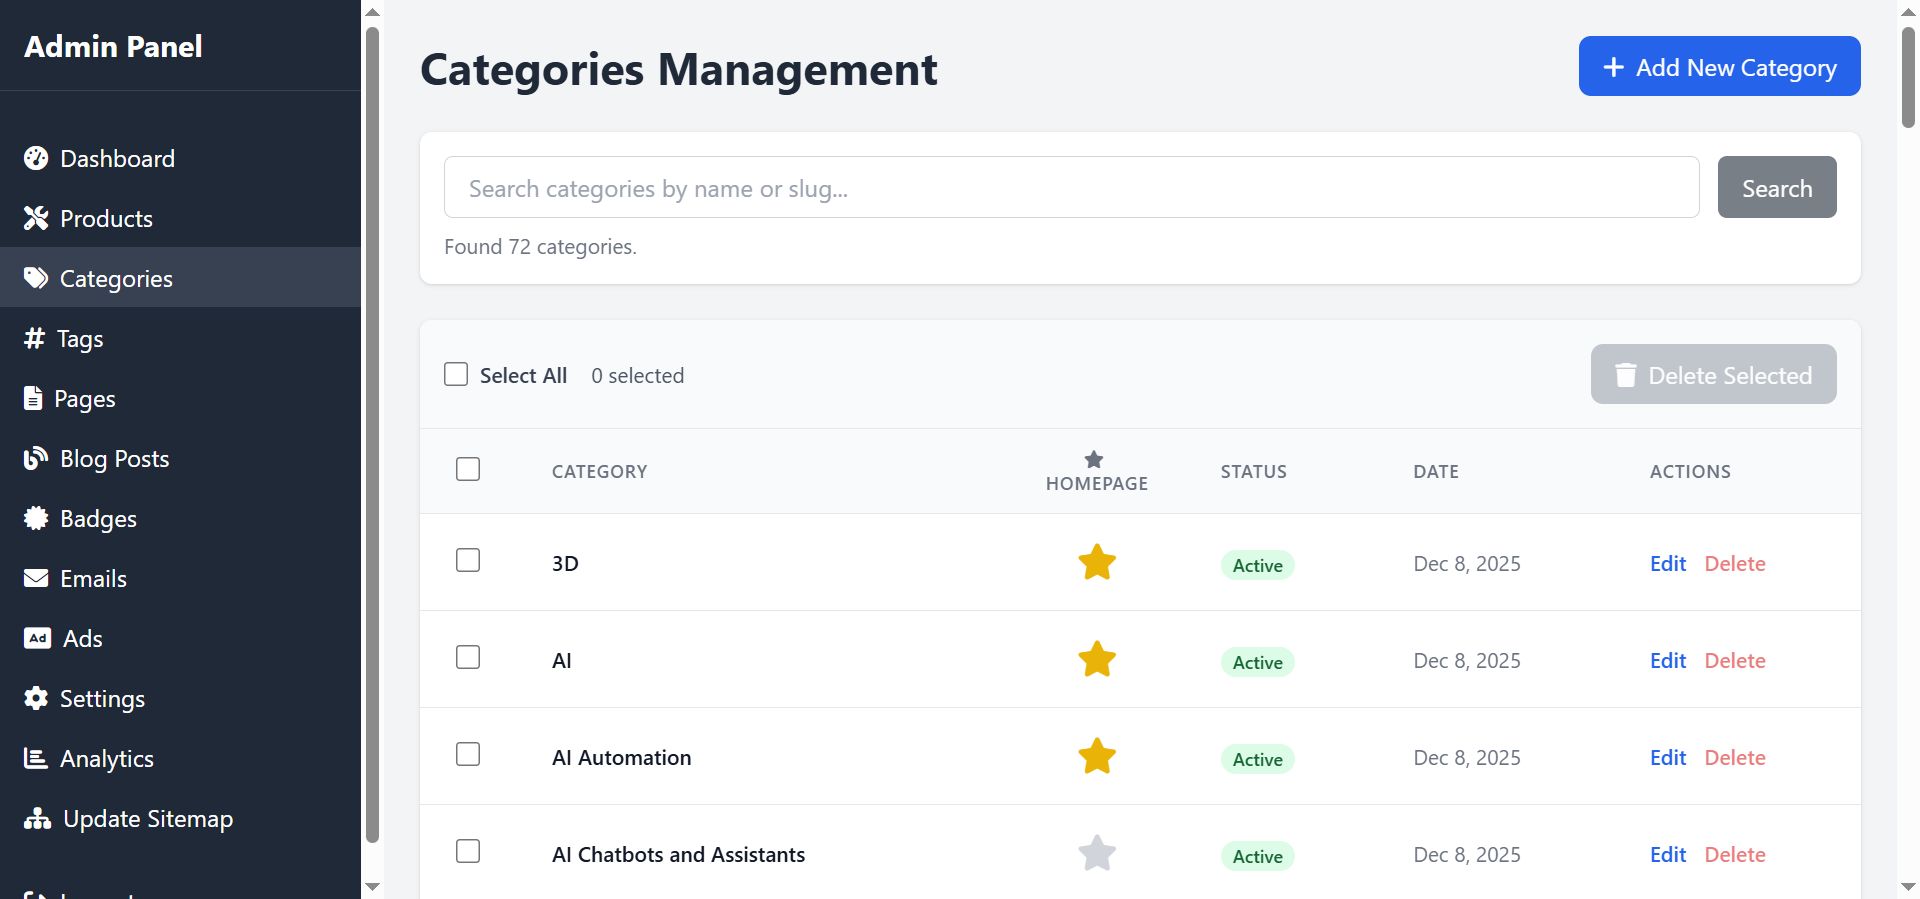This screenshot has width=1920, height=899.
Task: Click the Add New Category button
Action: click(1719, 67)
